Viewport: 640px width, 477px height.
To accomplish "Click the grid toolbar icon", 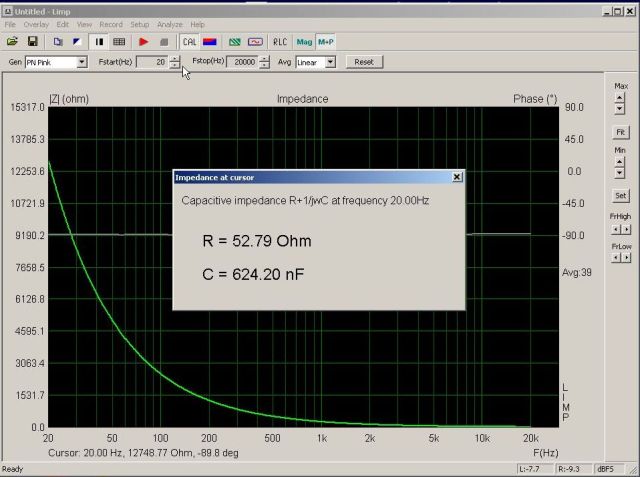I will tap(119, 42).
